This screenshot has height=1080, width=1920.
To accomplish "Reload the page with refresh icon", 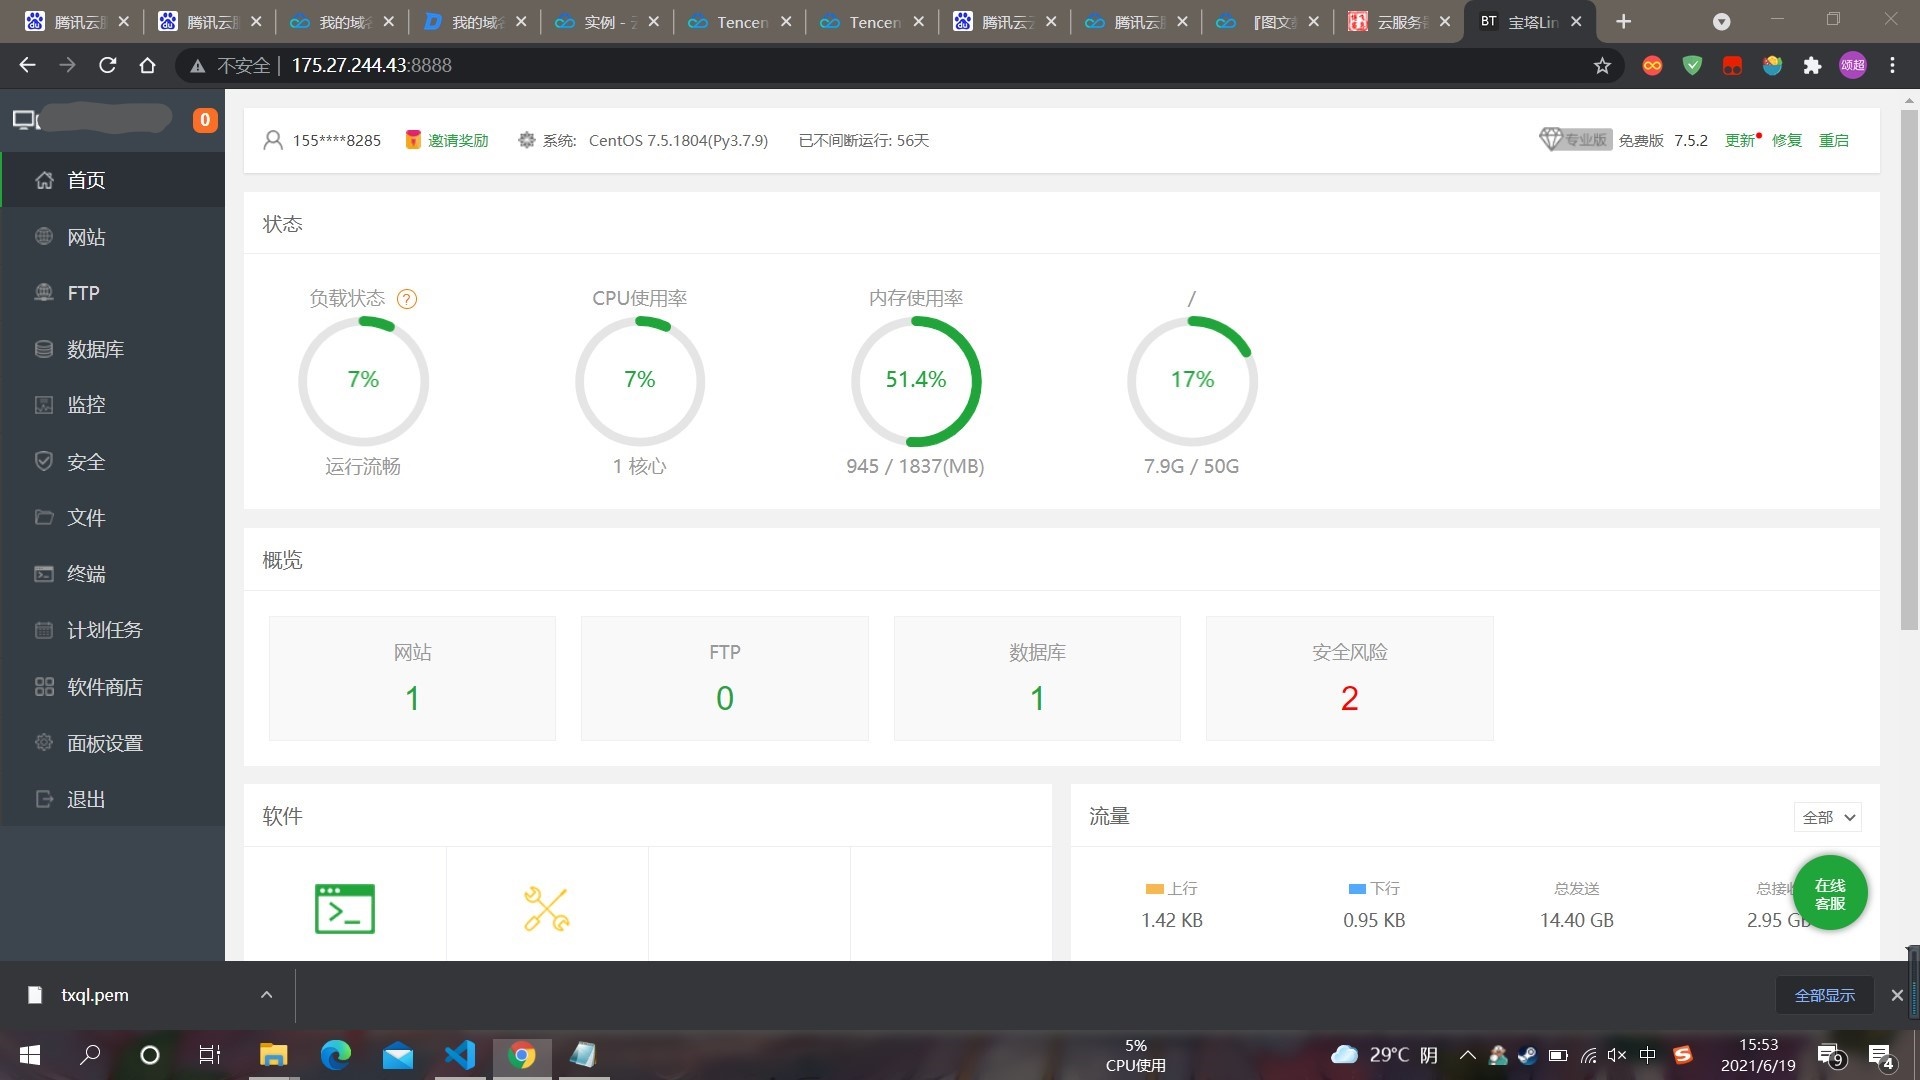I will click(x=108, y=65).
